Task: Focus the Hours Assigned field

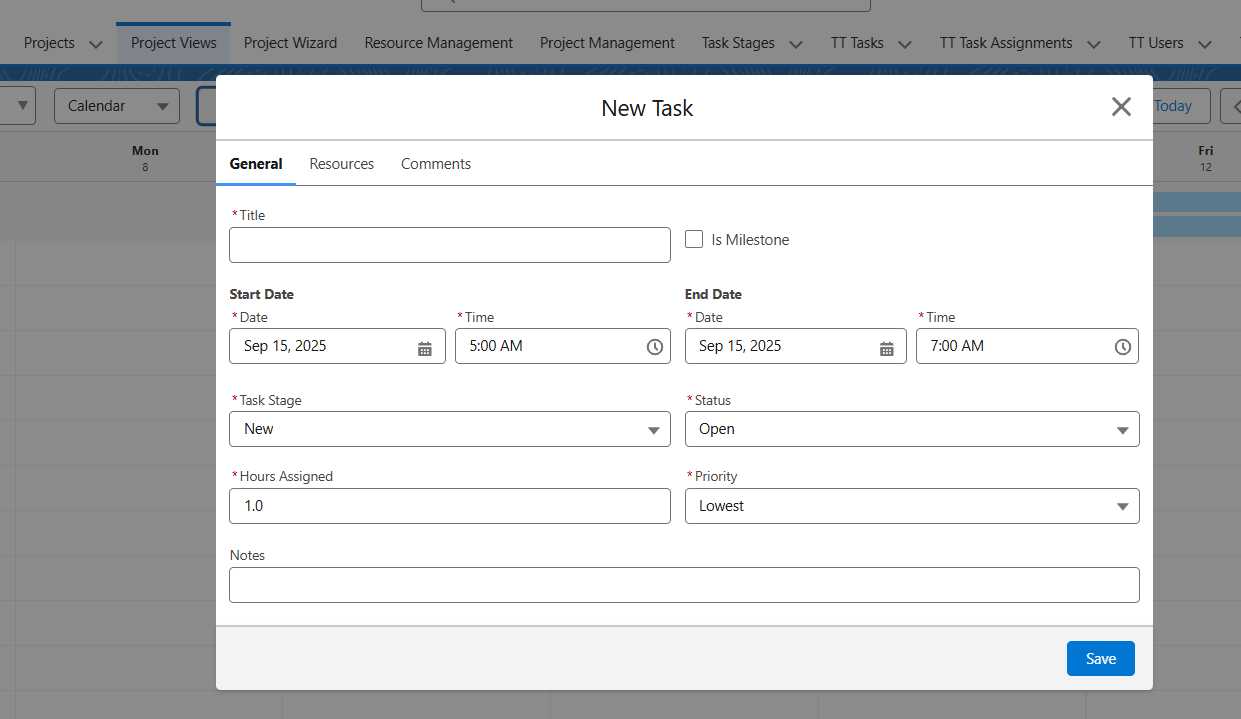Action: pyautogui.click(x=450, y=506)
